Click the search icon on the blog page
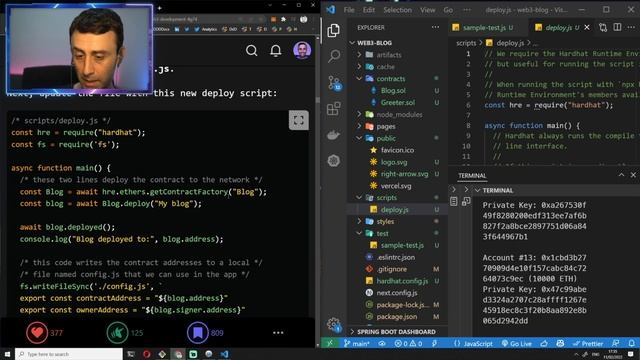This screenshot has height=360, width=640. [252, 51]
